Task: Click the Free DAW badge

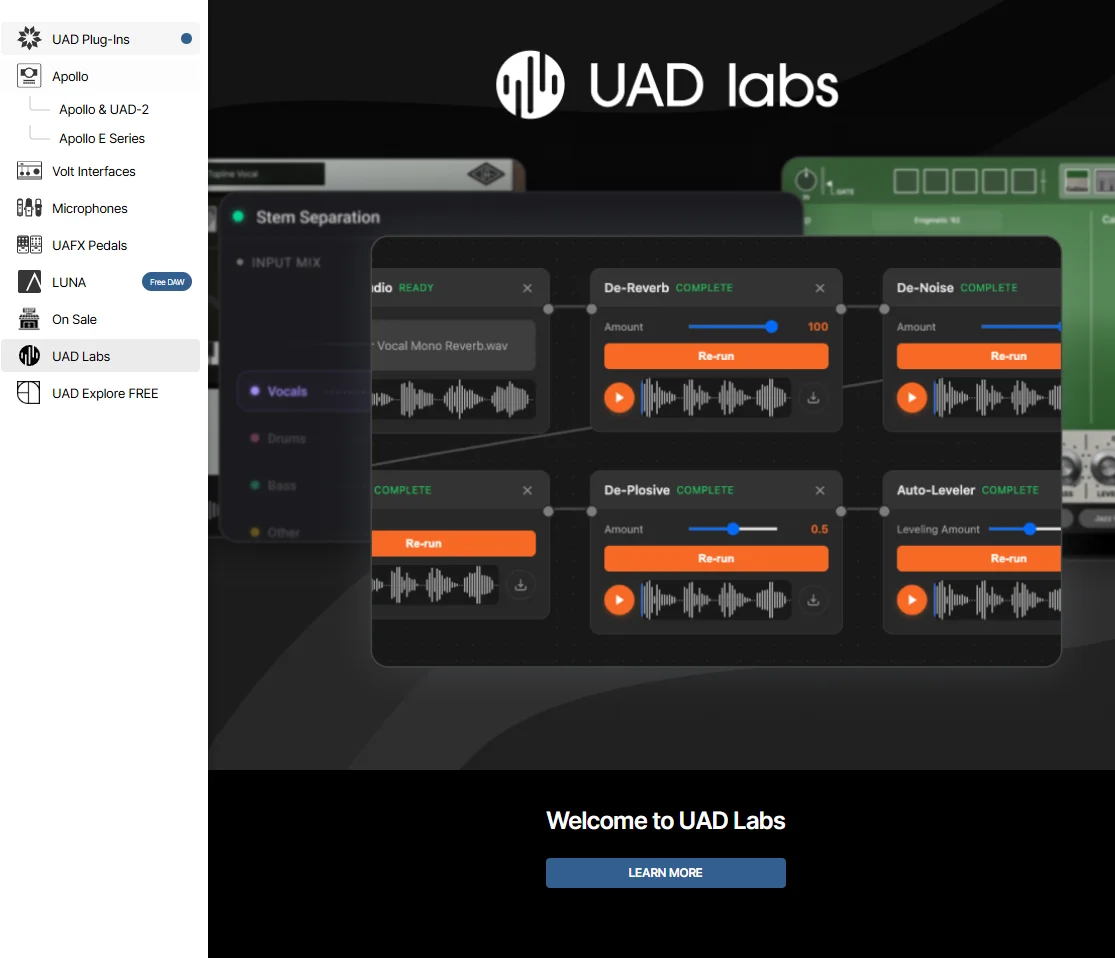Action: [167, 282]
